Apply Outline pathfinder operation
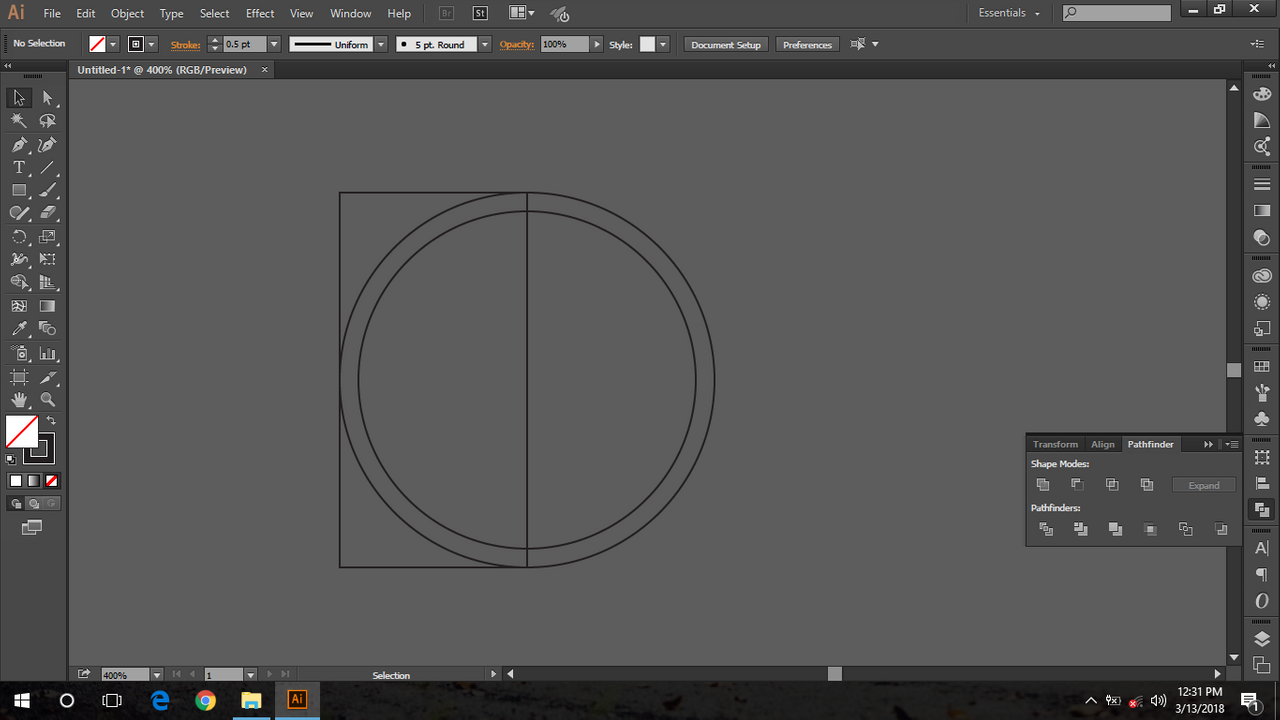Image resolution: width=1280 pixels, height=720 pixels. point(1186,529)
